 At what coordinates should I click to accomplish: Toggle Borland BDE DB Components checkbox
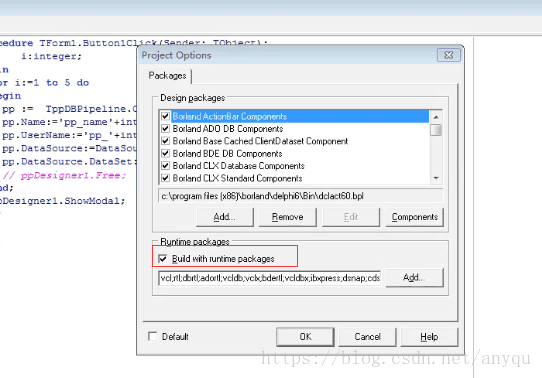click(x=166, y=153)
